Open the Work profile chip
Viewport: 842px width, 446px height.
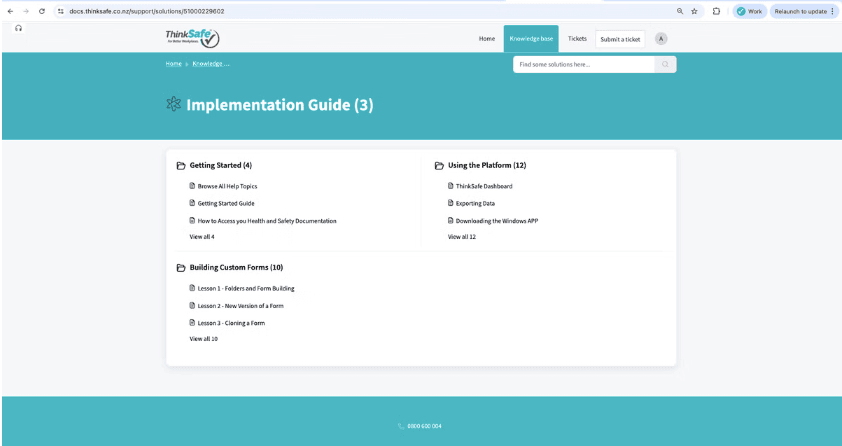[x=749, y=11]
